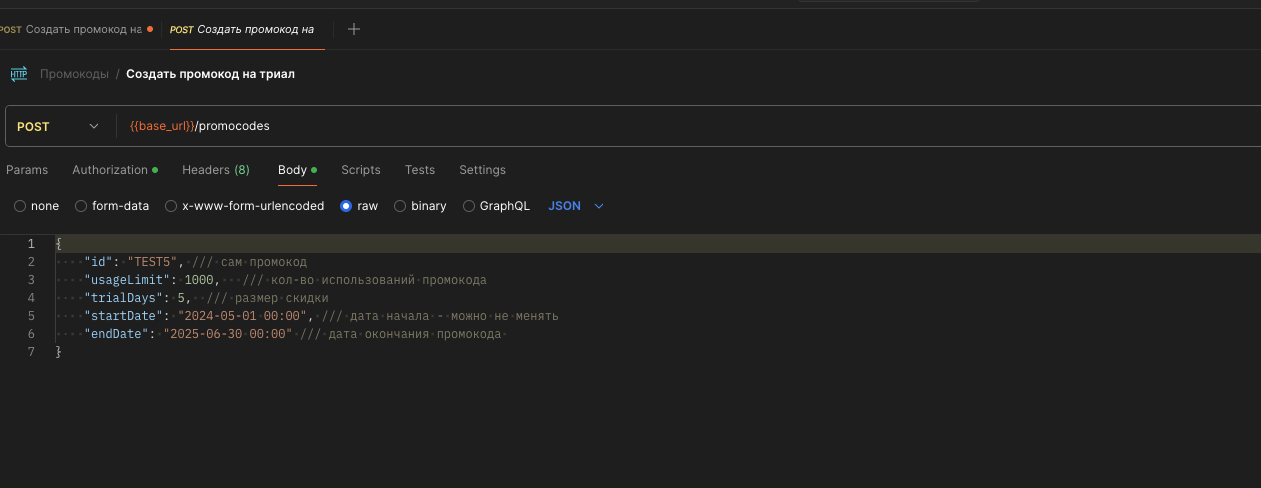
Task: Select the raw body radio button
Action: coord(346,206)
